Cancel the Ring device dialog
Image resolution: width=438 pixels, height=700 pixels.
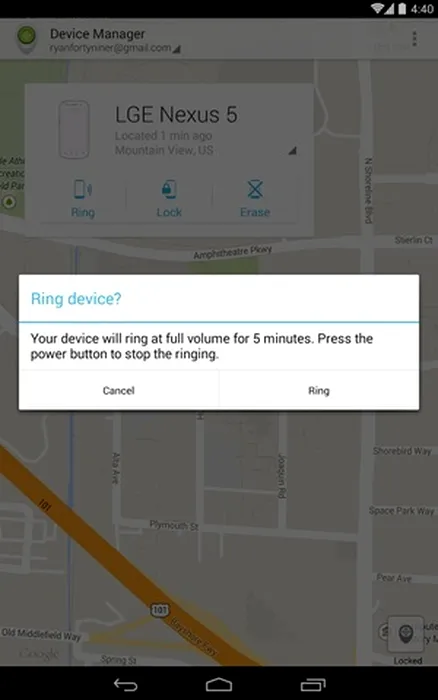119,391
